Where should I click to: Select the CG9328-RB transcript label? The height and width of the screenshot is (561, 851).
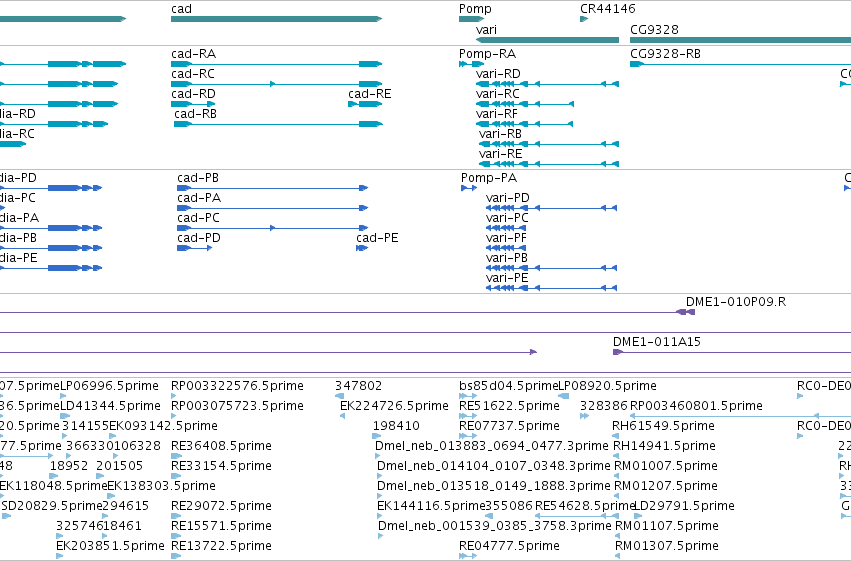665,54
